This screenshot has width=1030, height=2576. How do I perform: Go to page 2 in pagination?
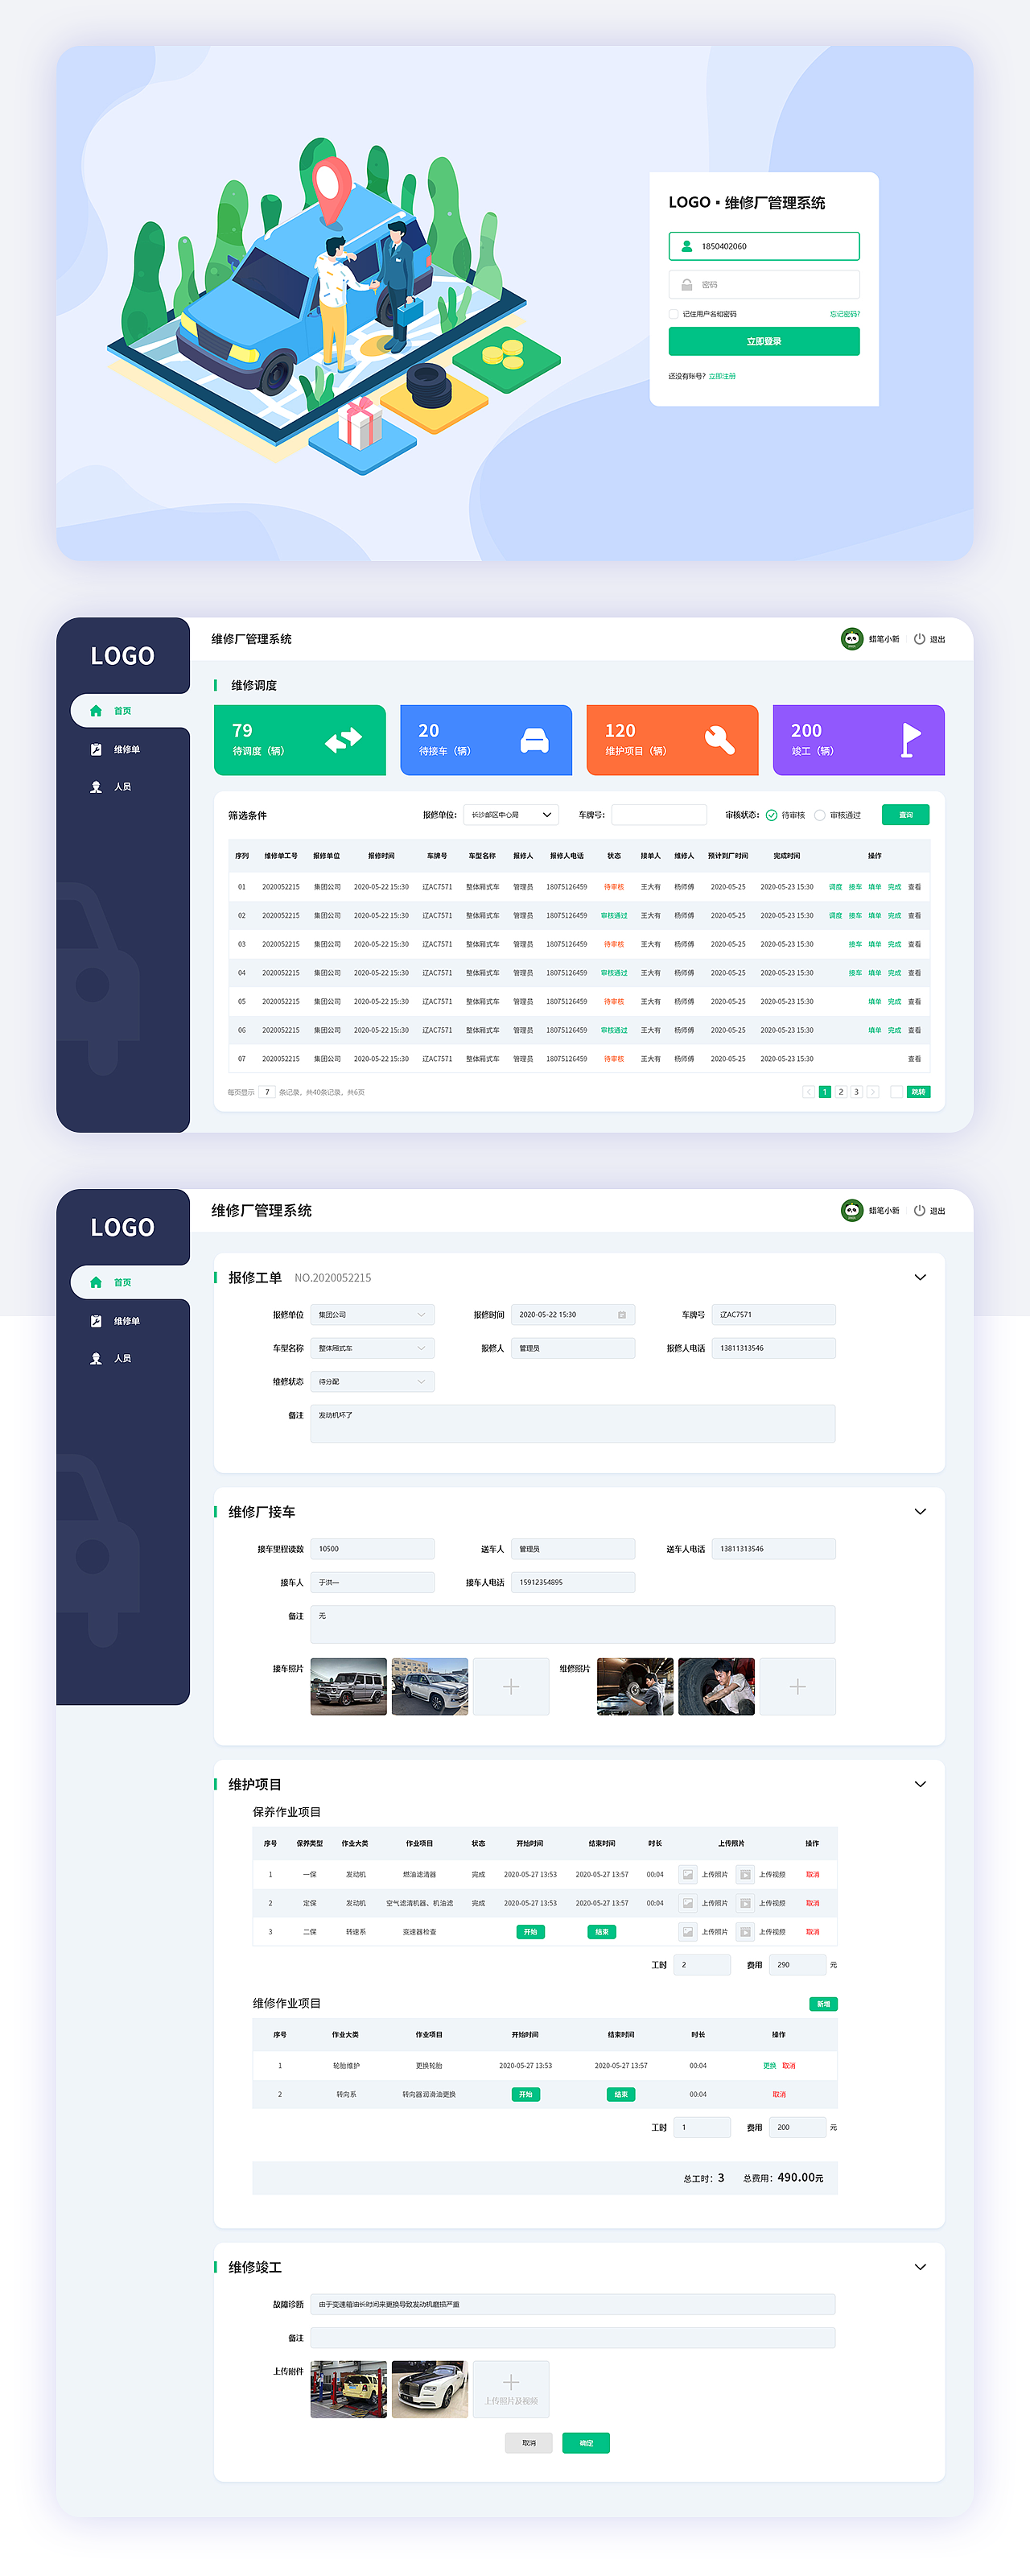pos(841,1092)
